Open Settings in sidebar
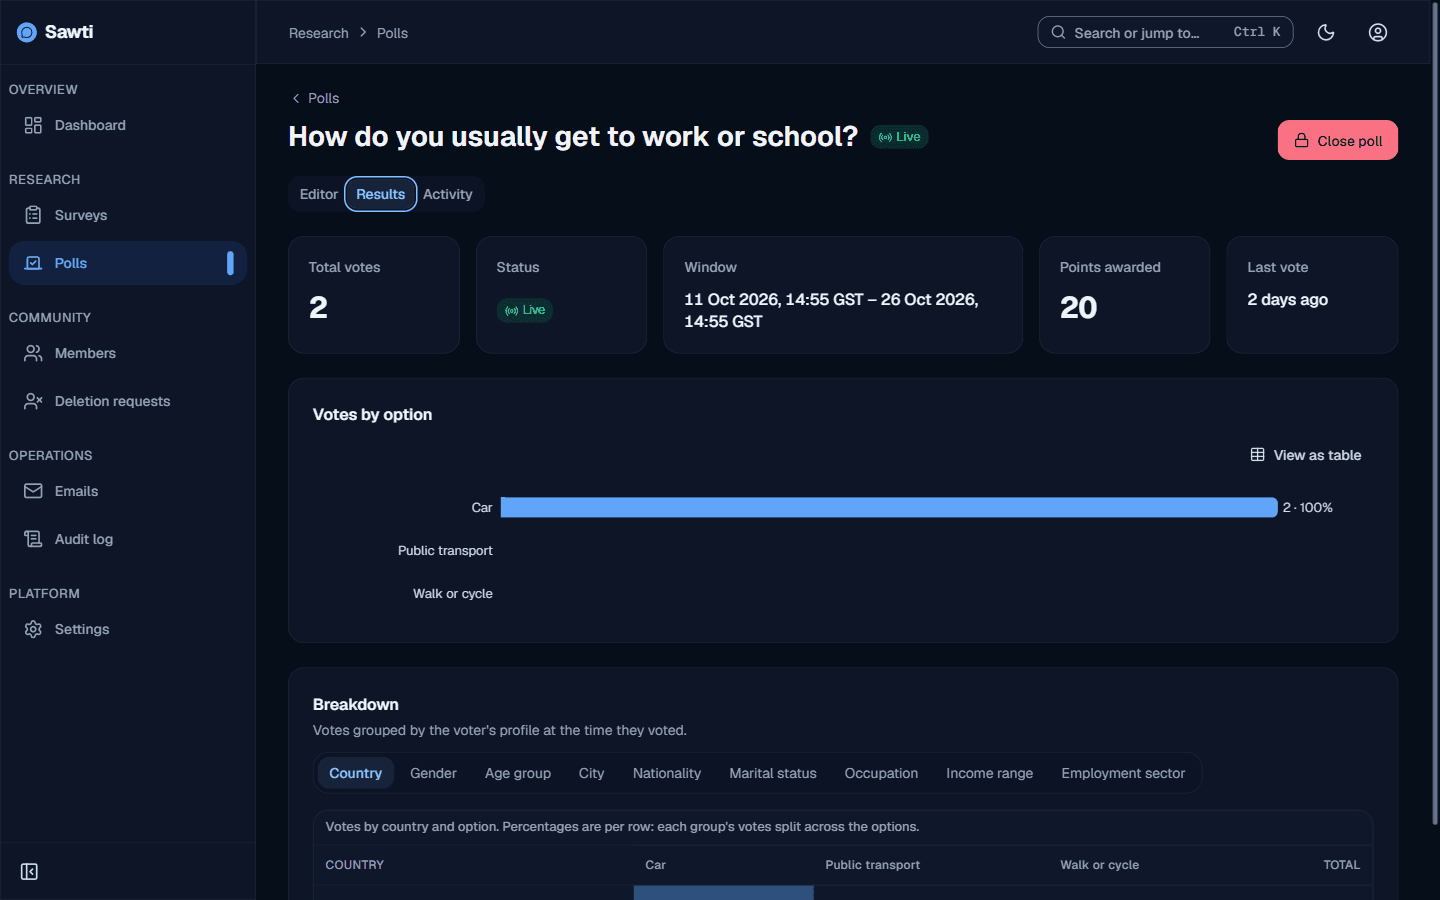 coord(127,629)
